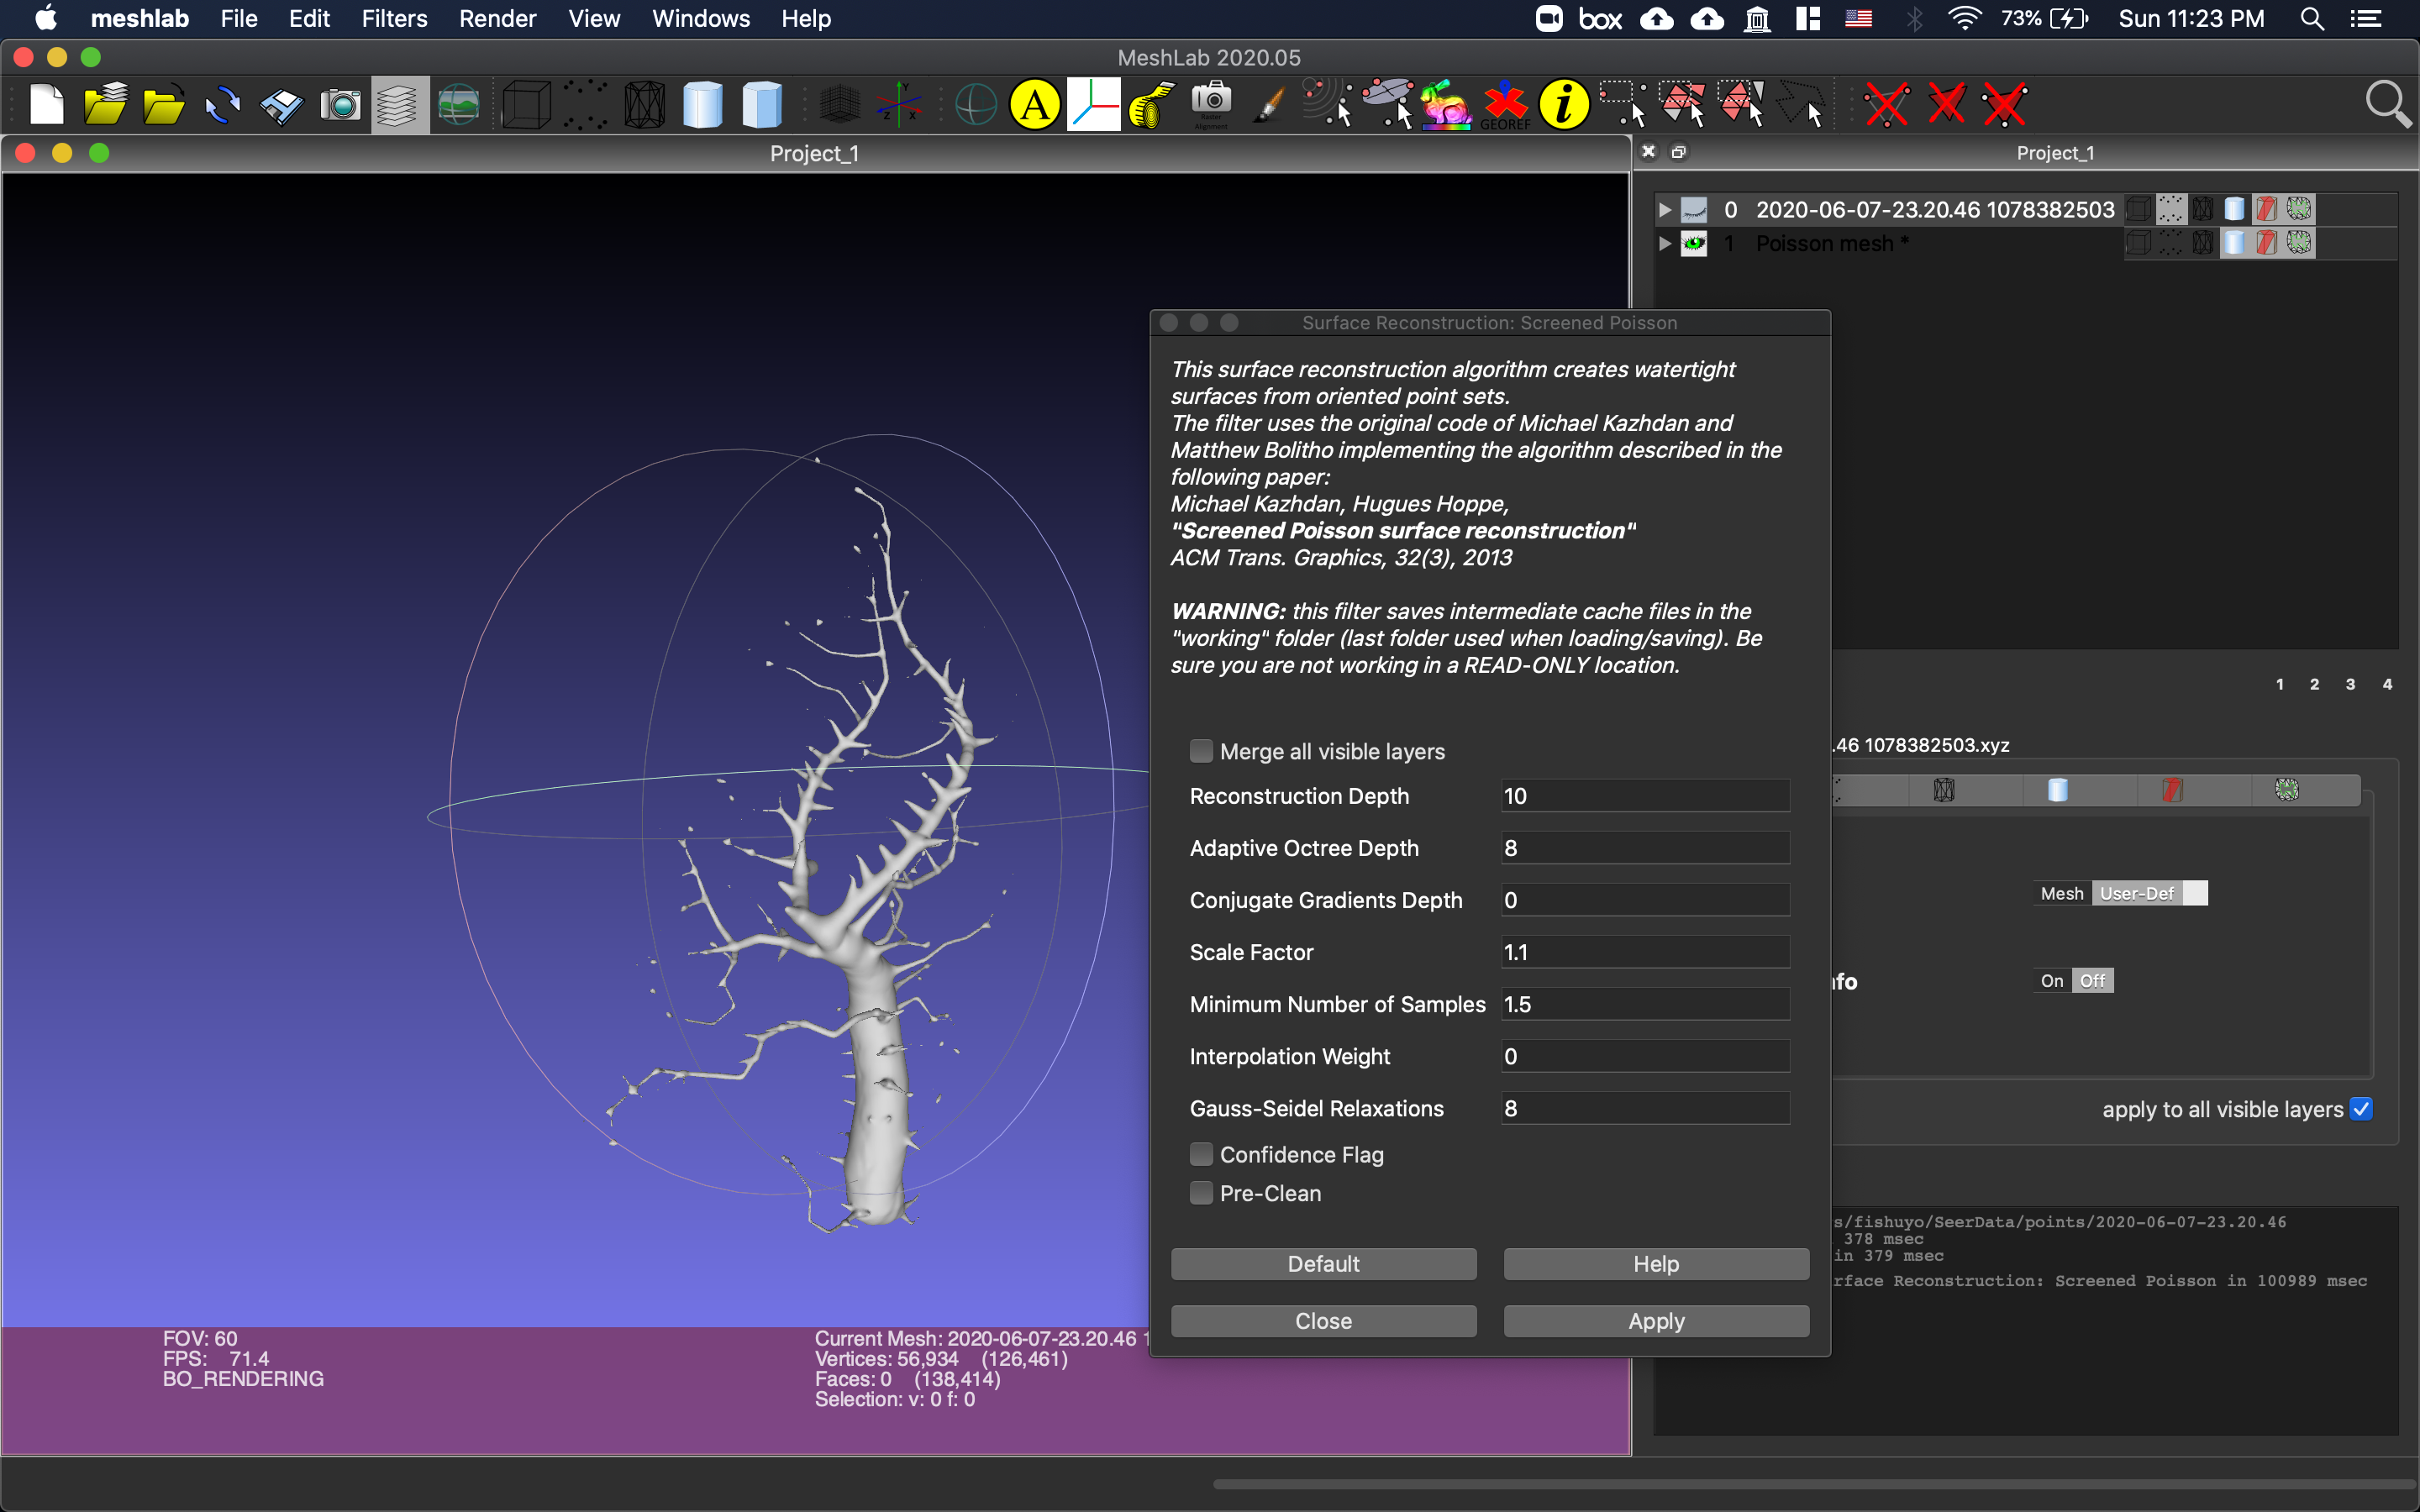Click the Bounding Box cube toolbar icon
Image resolution: width=2420 pixels, height=1512 pixels.
pos(526,104)
